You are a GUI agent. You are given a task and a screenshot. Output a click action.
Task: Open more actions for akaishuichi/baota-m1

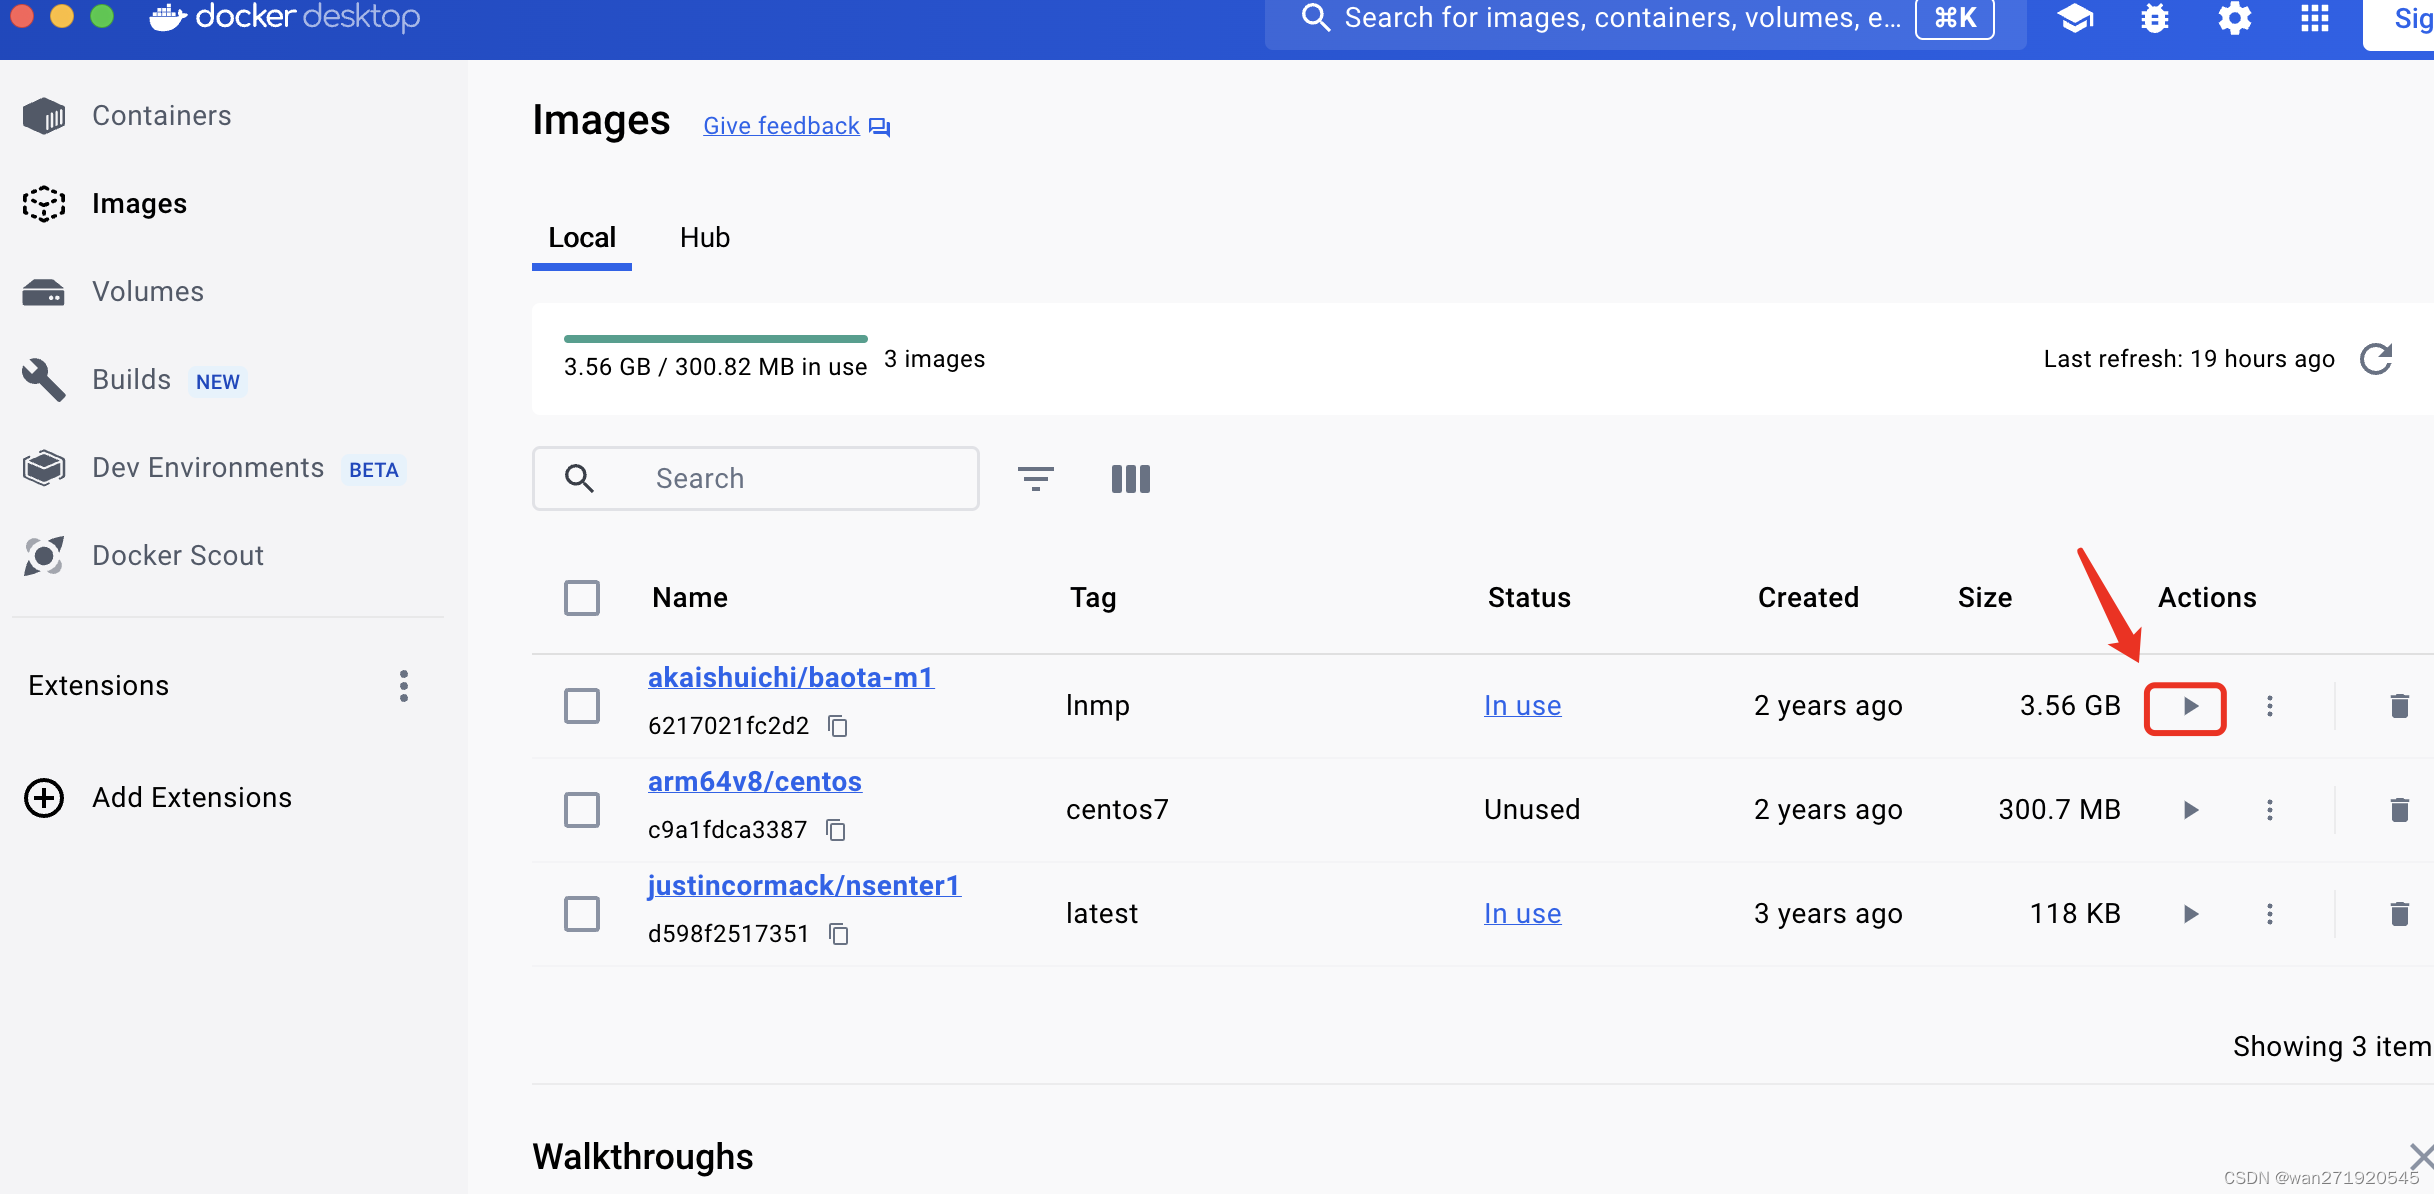coord(2270,706)
